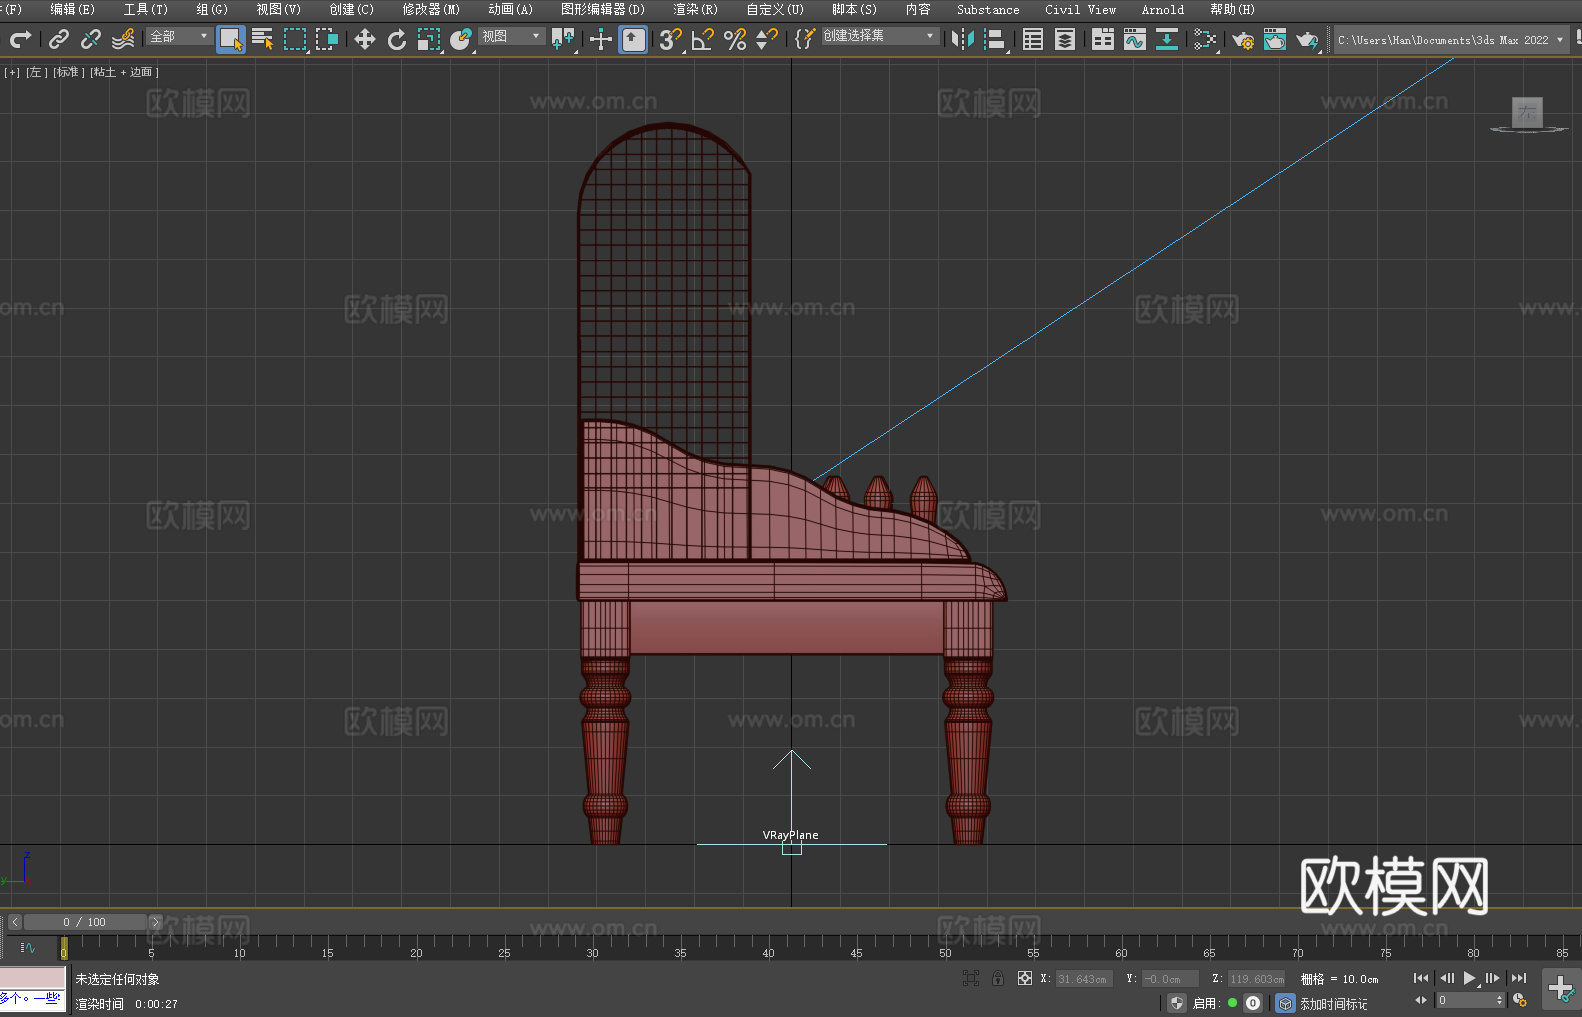The image size is (1582, 1017).
Task: Open the Curve Editor from toolbar
Action: 1134,39
